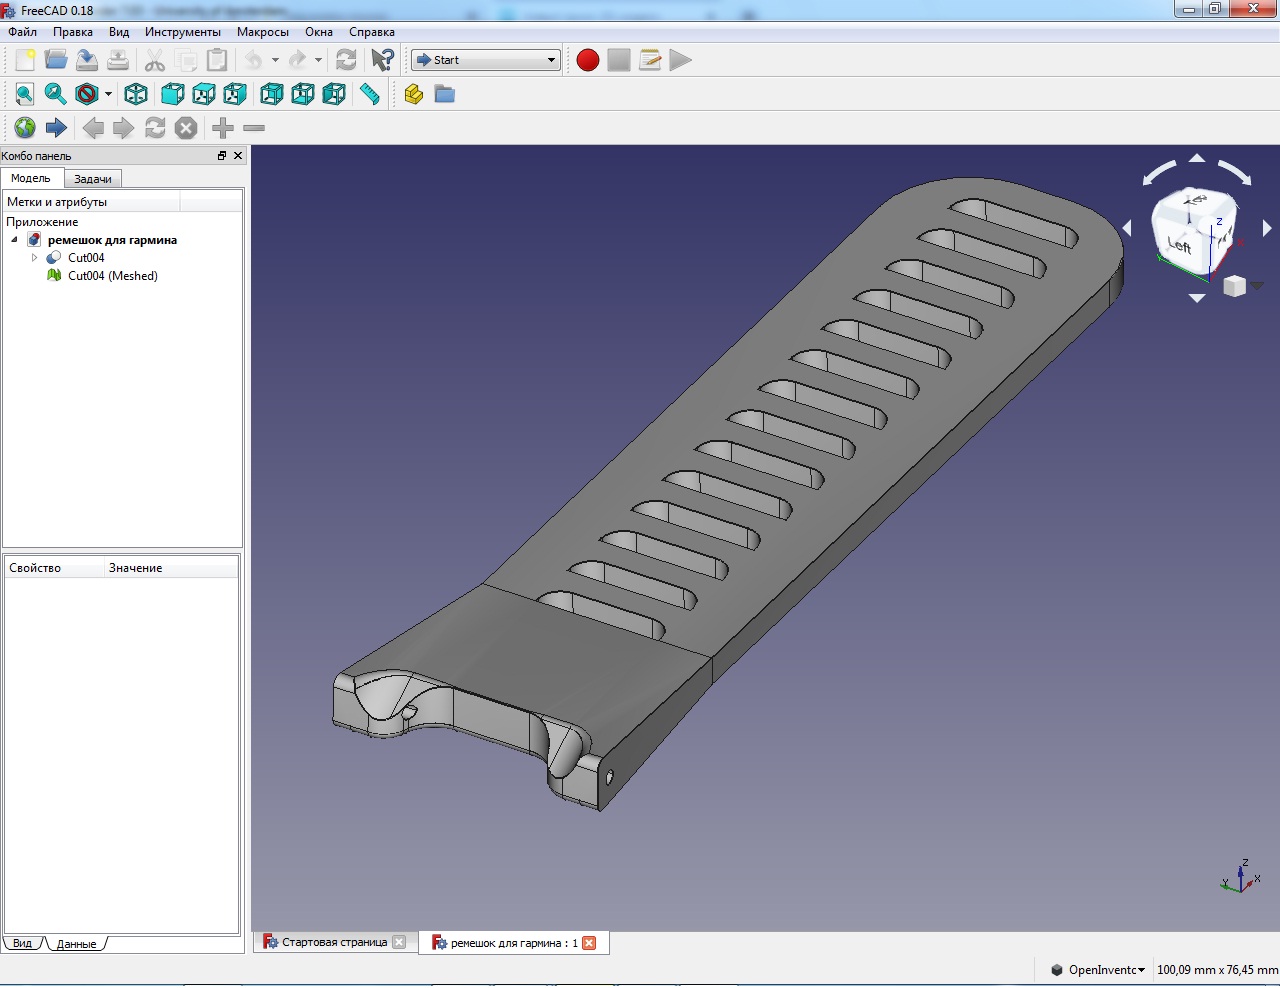Select Cut004 (Meshed) in model tree
The width and height of the screenshot is (1280, 988).
coord(112,276)
